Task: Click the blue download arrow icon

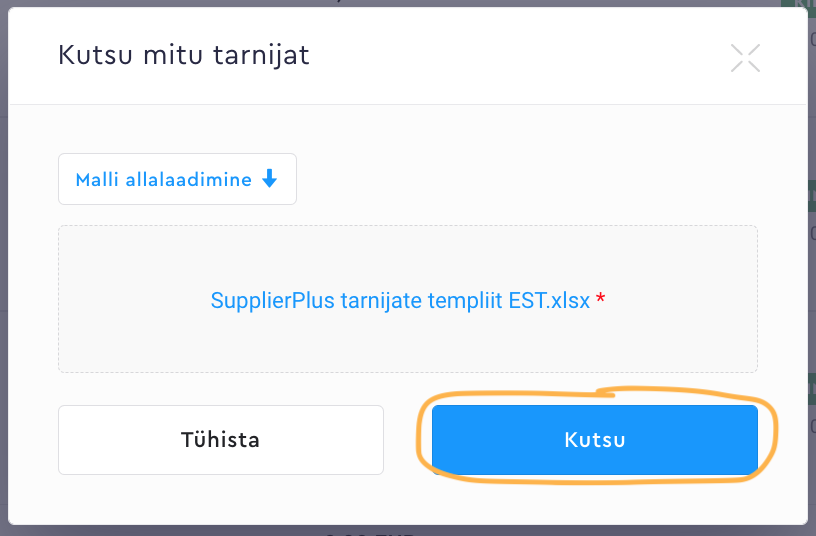Action: [268, 179]
